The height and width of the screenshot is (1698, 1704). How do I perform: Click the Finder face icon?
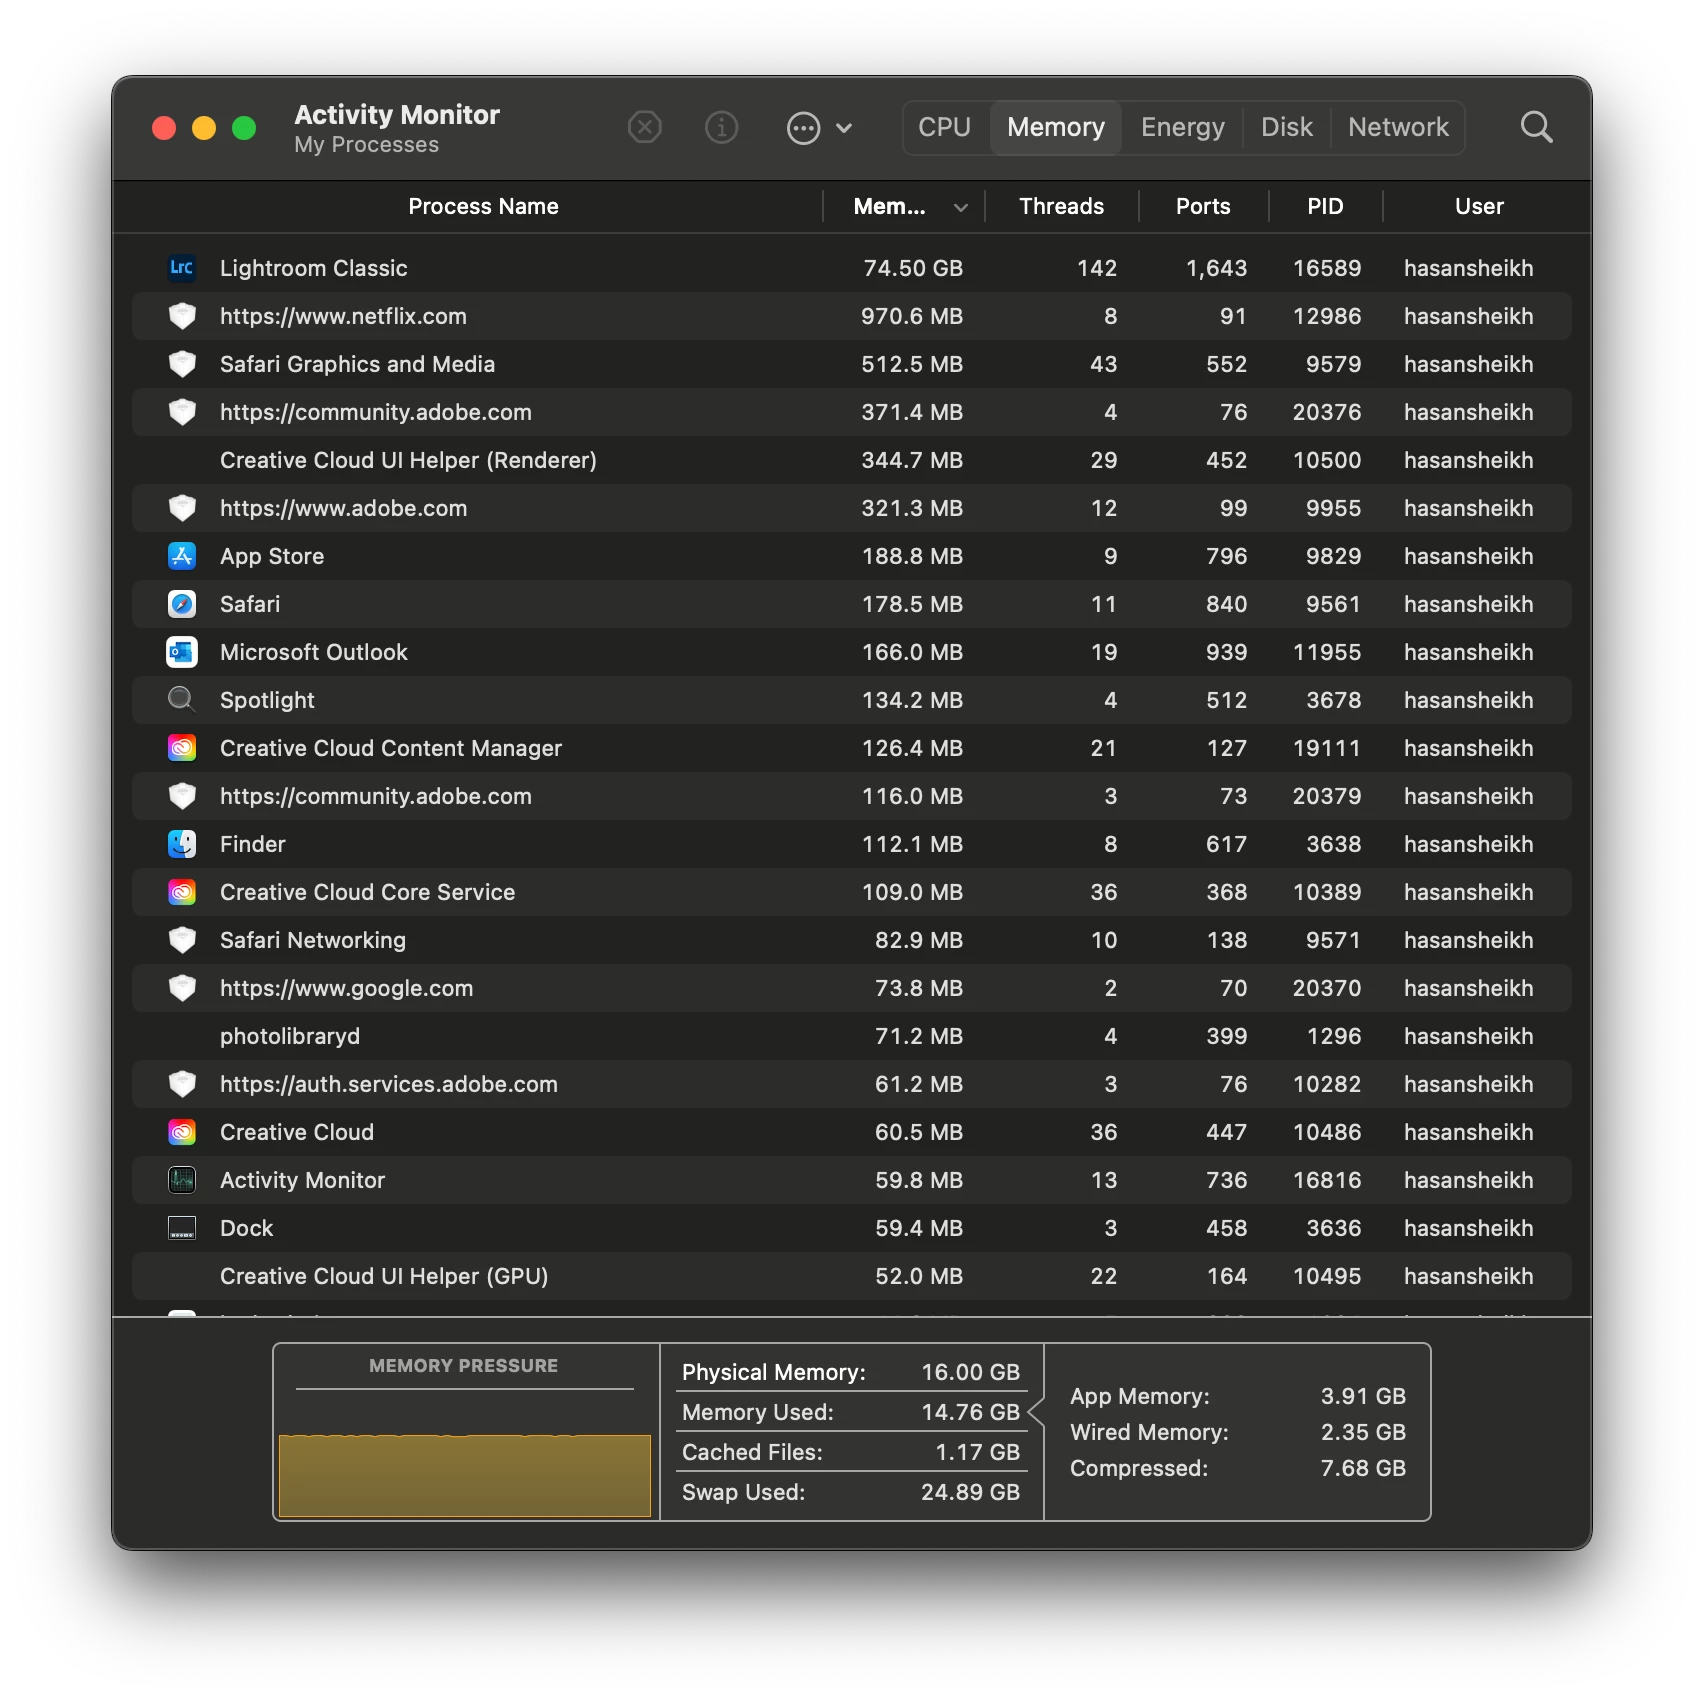pos(182,844)
